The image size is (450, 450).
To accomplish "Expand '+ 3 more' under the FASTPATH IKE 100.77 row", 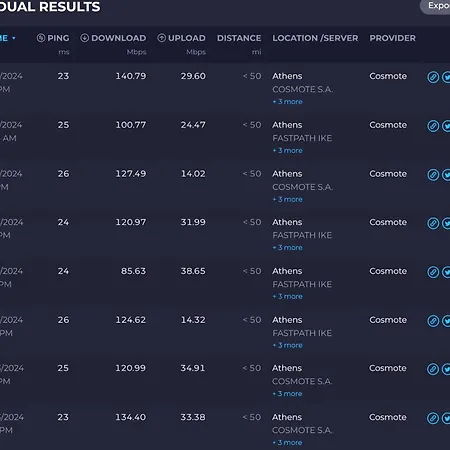I will 287,151.
